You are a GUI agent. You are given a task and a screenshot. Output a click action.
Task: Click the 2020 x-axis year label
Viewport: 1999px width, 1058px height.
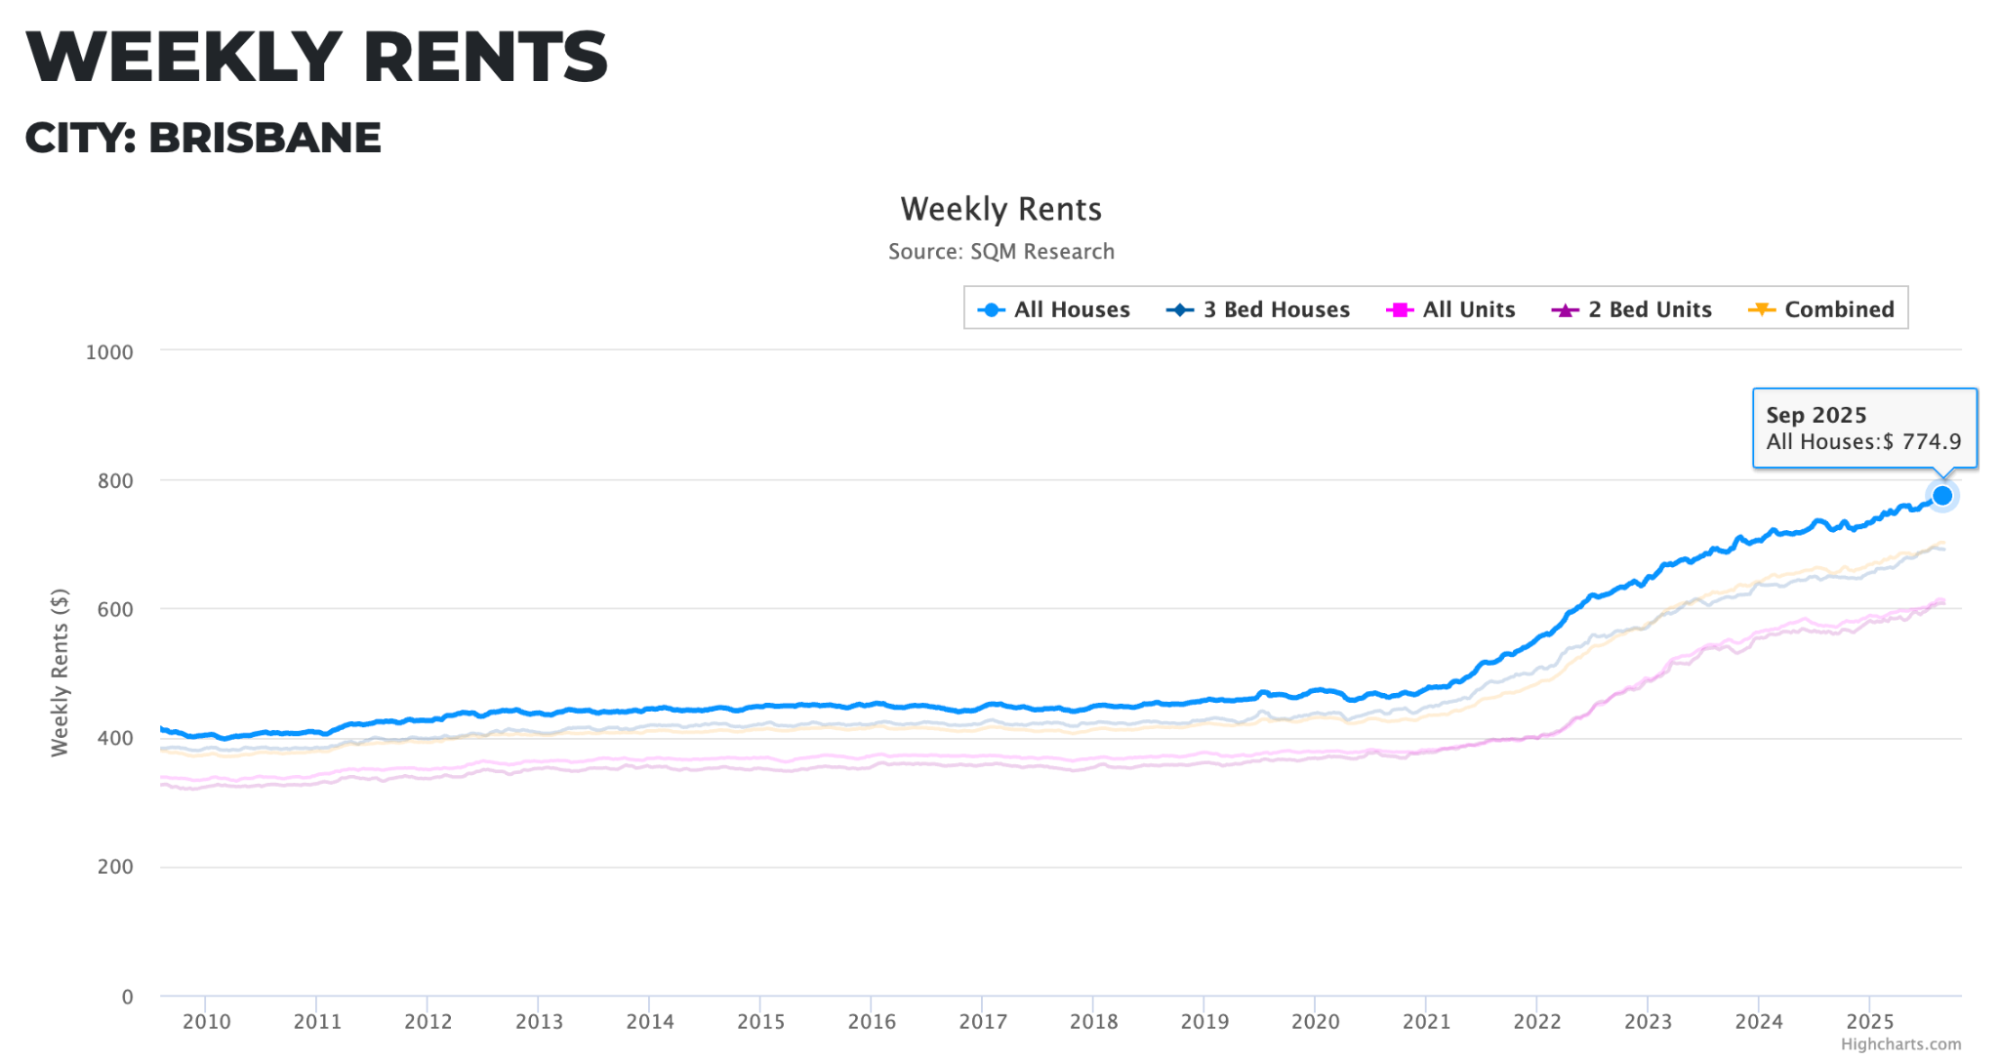[x=1315, y=1022]
